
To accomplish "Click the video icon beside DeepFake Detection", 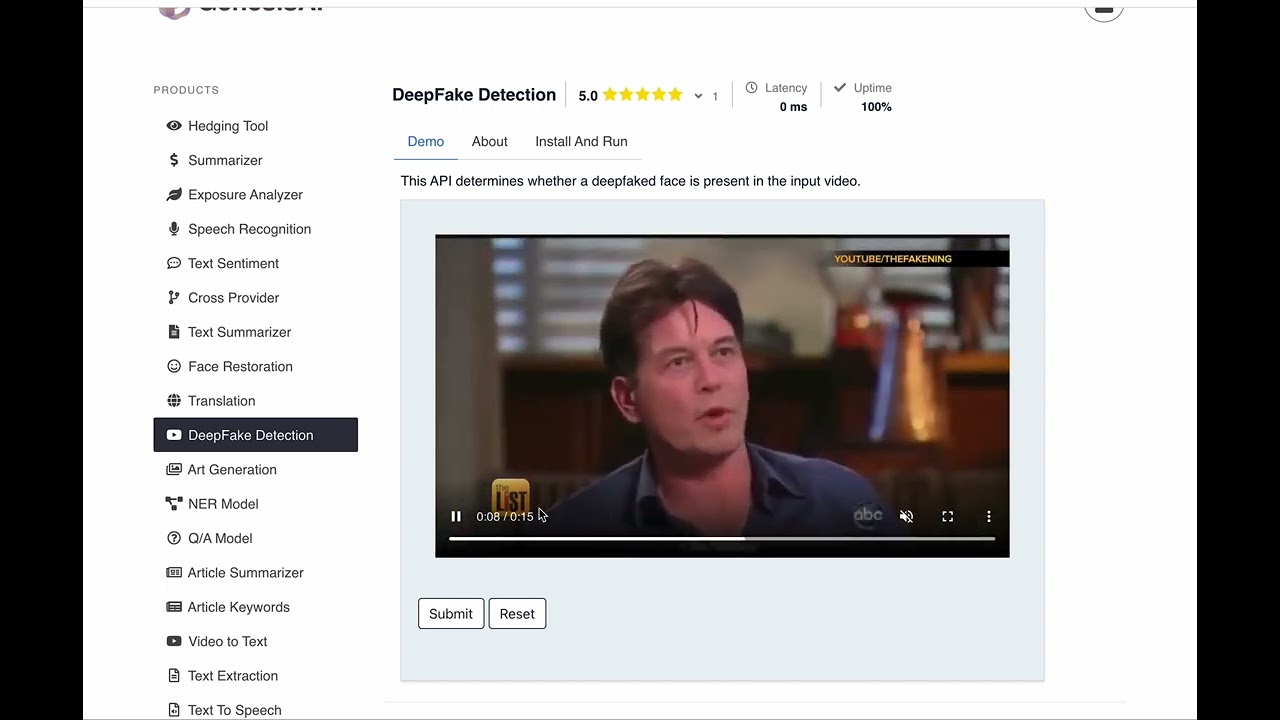I will (x=174, y=435).
